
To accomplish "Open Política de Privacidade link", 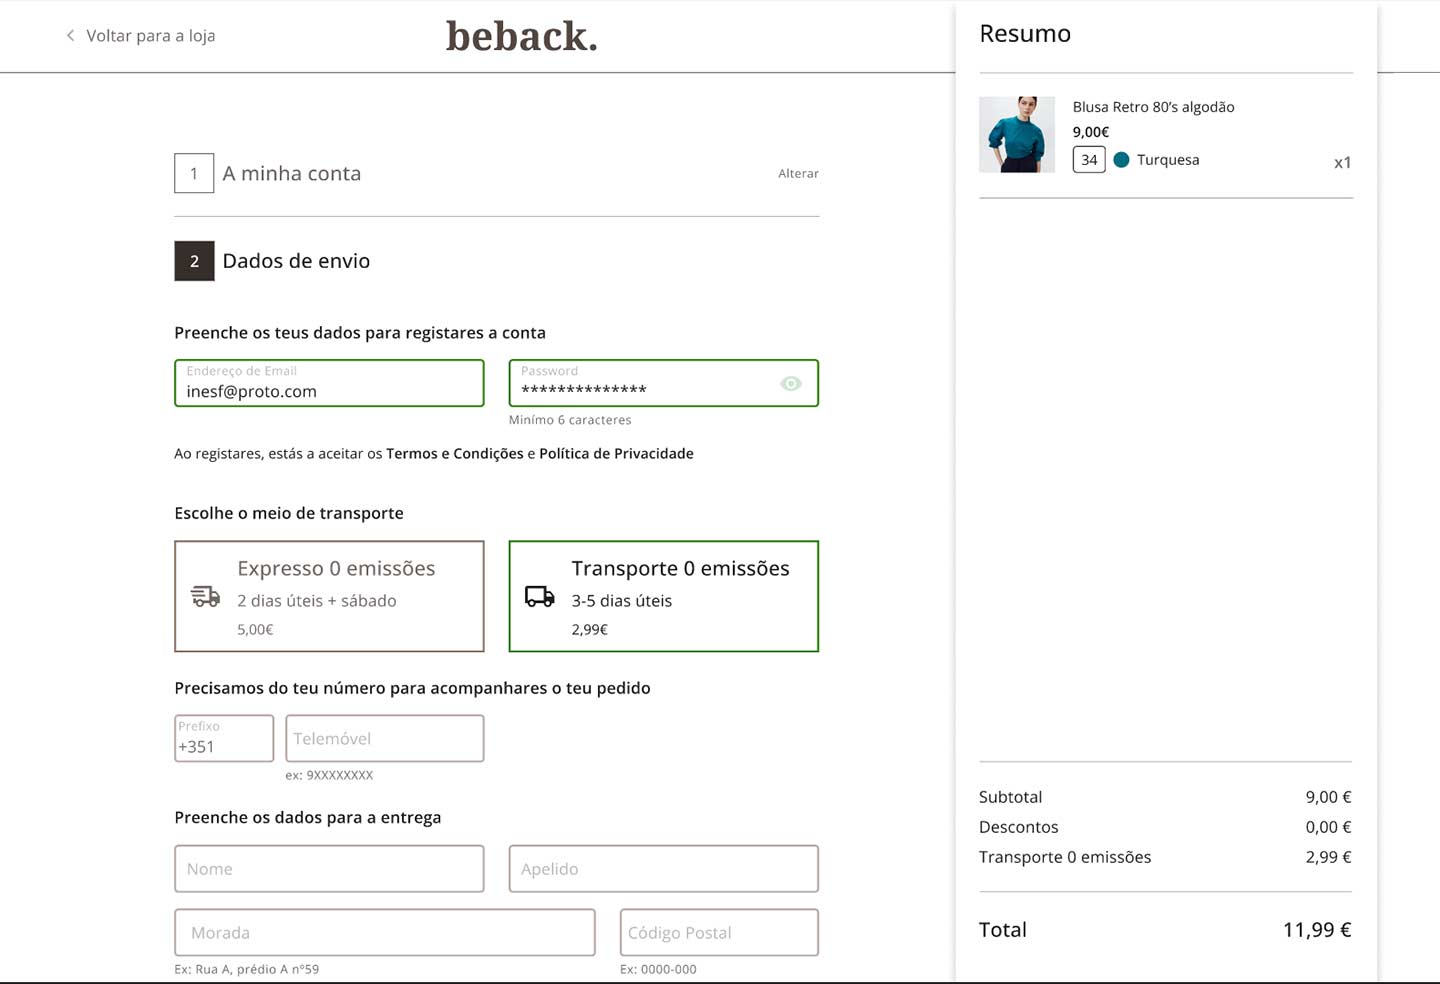I will (616, 454).
